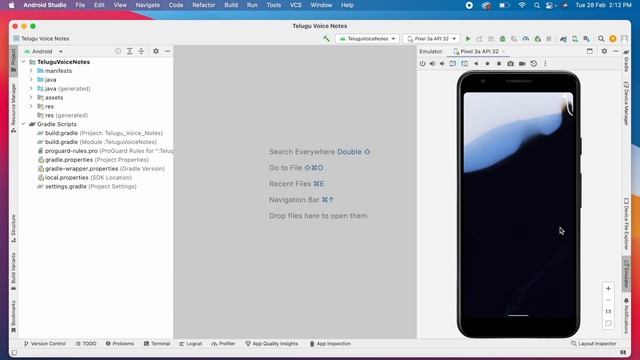Open the TeluguVoiceNotes run configuration dropdown
The image size is (640, 360).
point(367,39)
